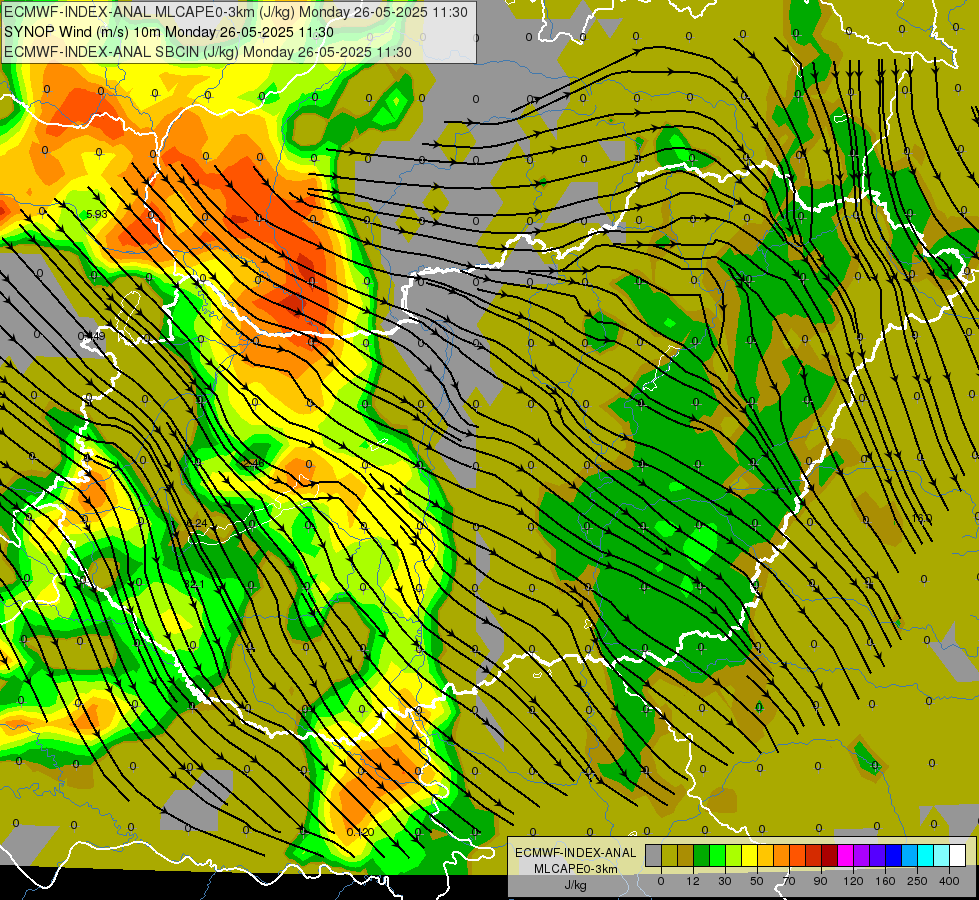Click the legend scale value 12
The width and height of the screenshot is (979, 900).
tap(693, 881)
